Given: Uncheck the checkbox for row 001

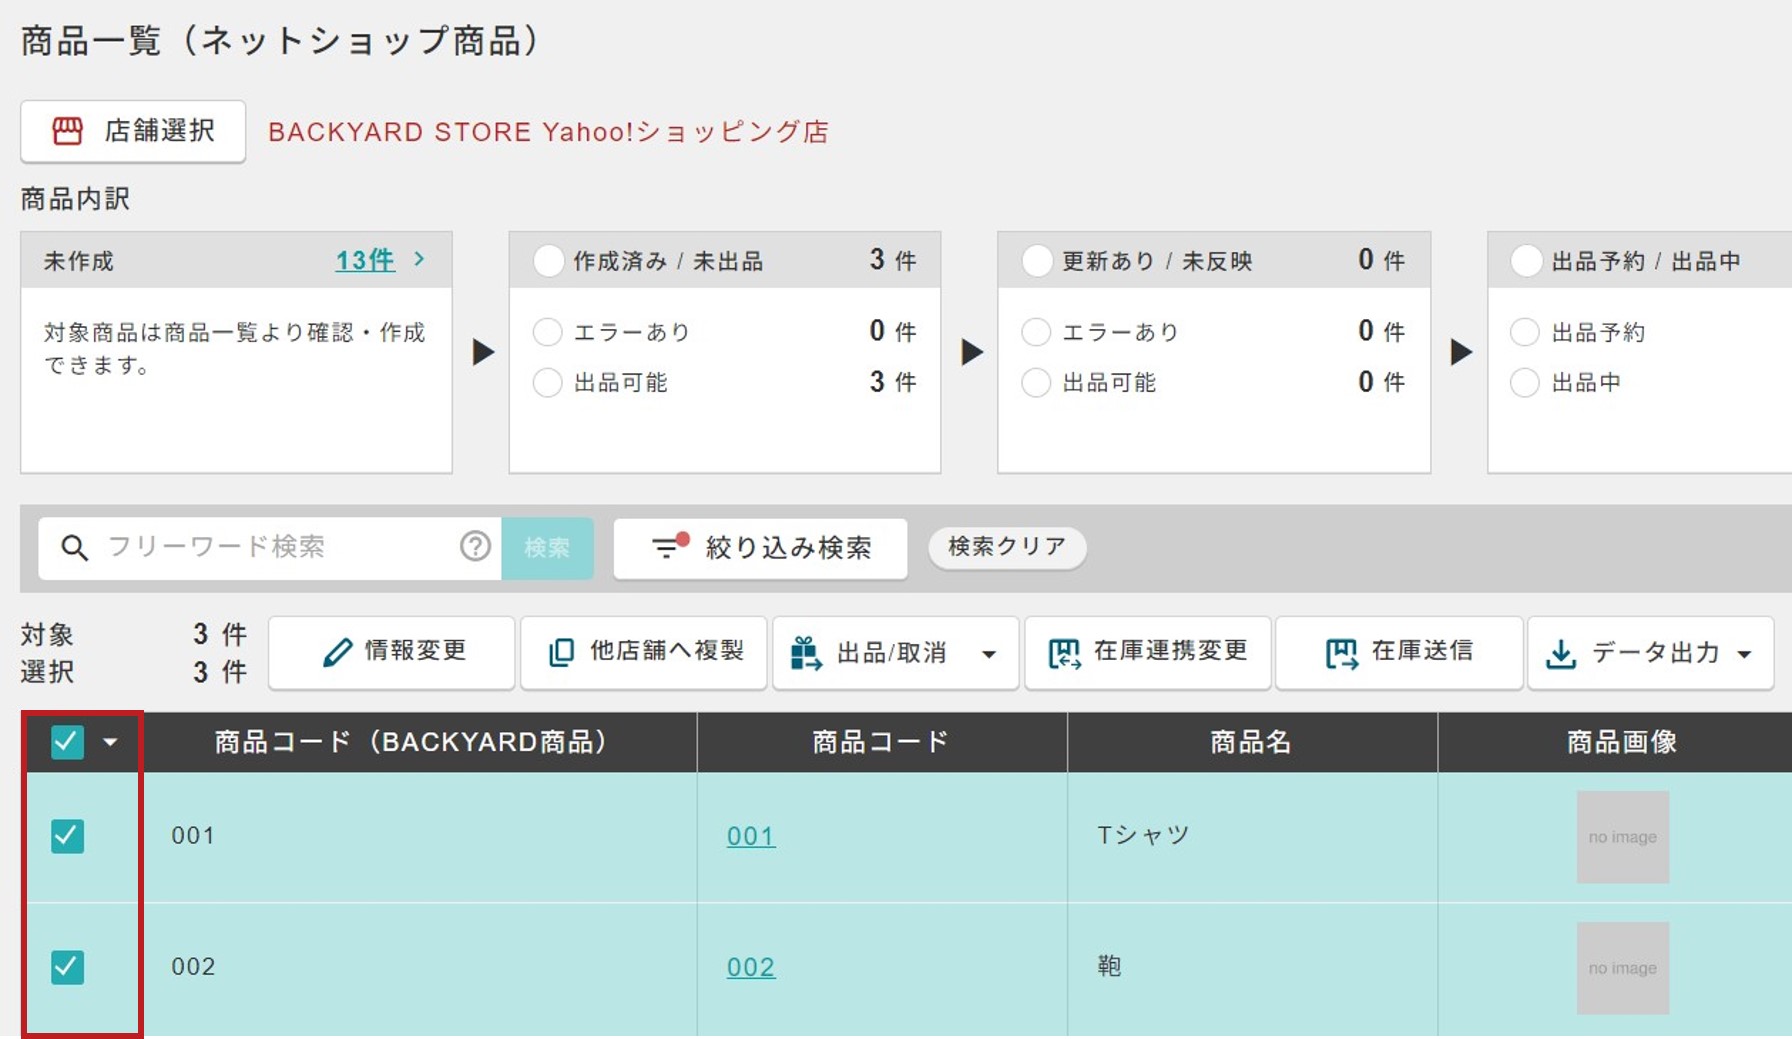Looking at the screenshot, I should coord(67,836).
